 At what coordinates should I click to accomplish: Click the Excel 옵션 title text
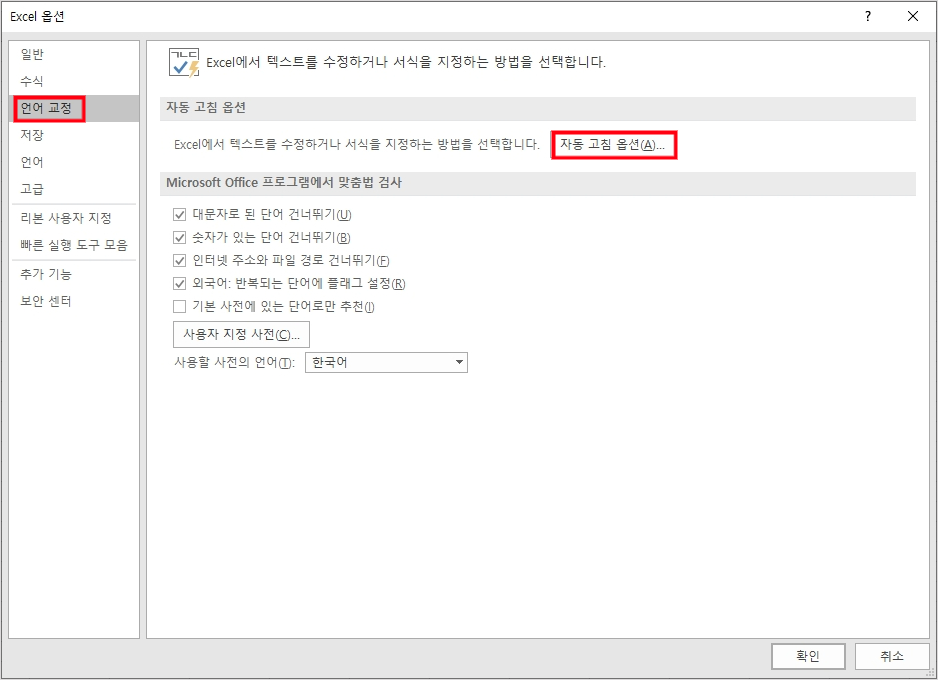(x=37, y=17)
